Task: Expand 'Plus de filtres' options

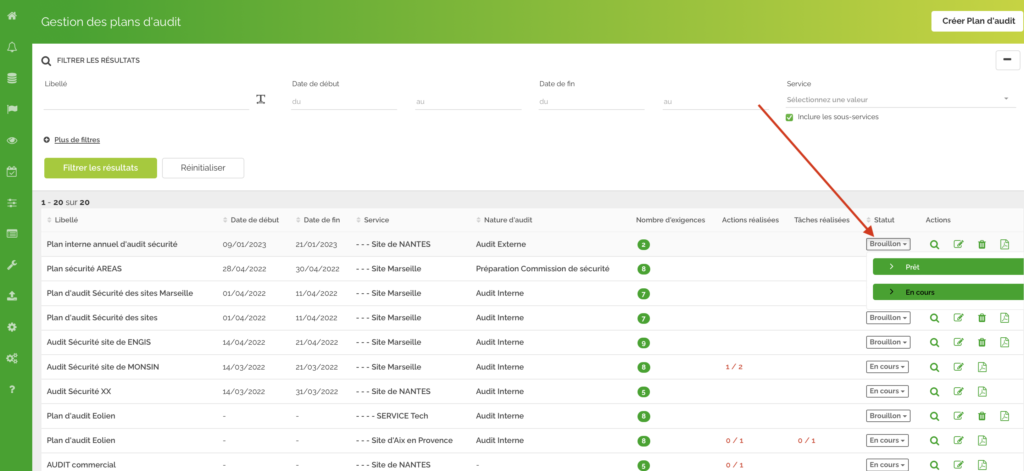Action: click(76, 140)
